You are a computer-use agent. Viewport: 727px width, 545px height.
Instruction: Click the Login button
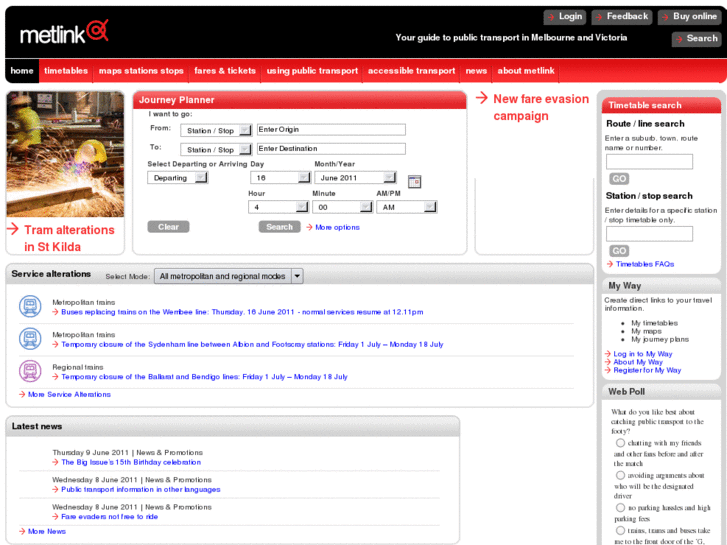pyautogui.click(x=565, y=17)
